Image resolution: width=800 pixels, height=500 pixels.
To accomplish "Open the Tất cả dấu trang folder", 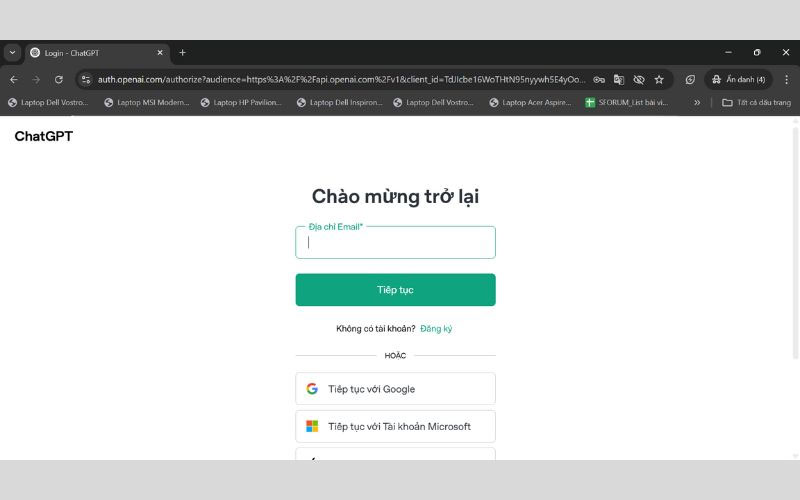I will [x=757, y=103].
